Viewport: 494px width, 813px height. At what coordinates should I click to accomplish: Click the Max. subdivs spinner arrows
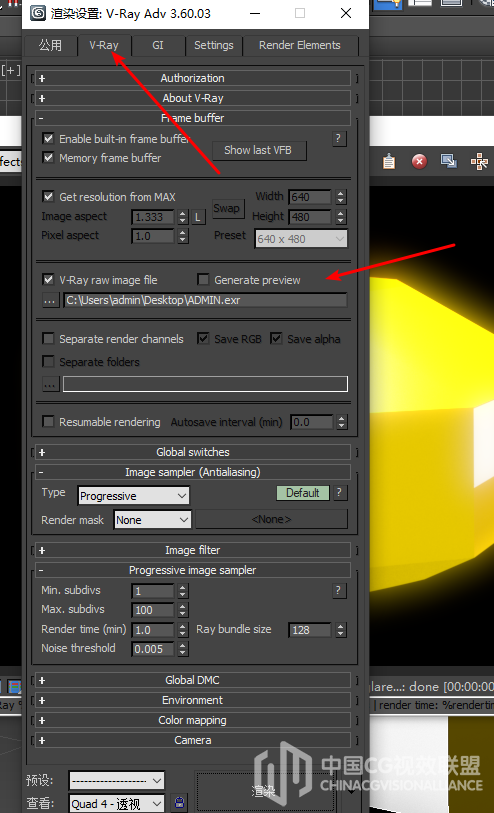tap(182, 610)
